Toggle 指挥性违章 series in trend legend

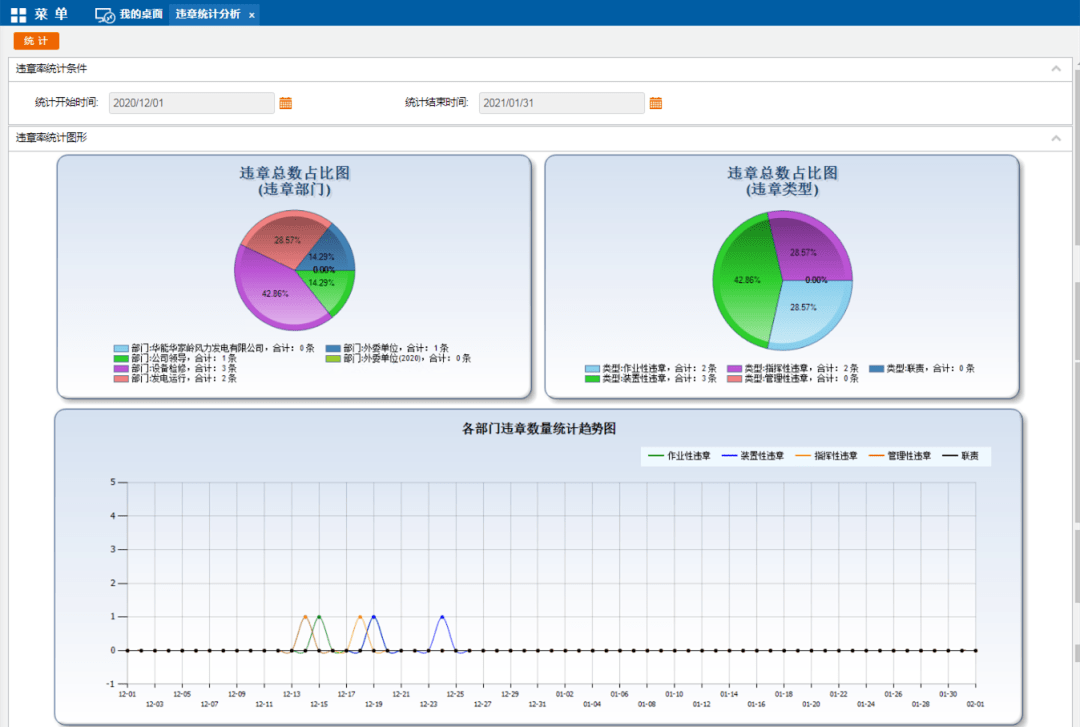pyautogui.click(x=826, y=456)
